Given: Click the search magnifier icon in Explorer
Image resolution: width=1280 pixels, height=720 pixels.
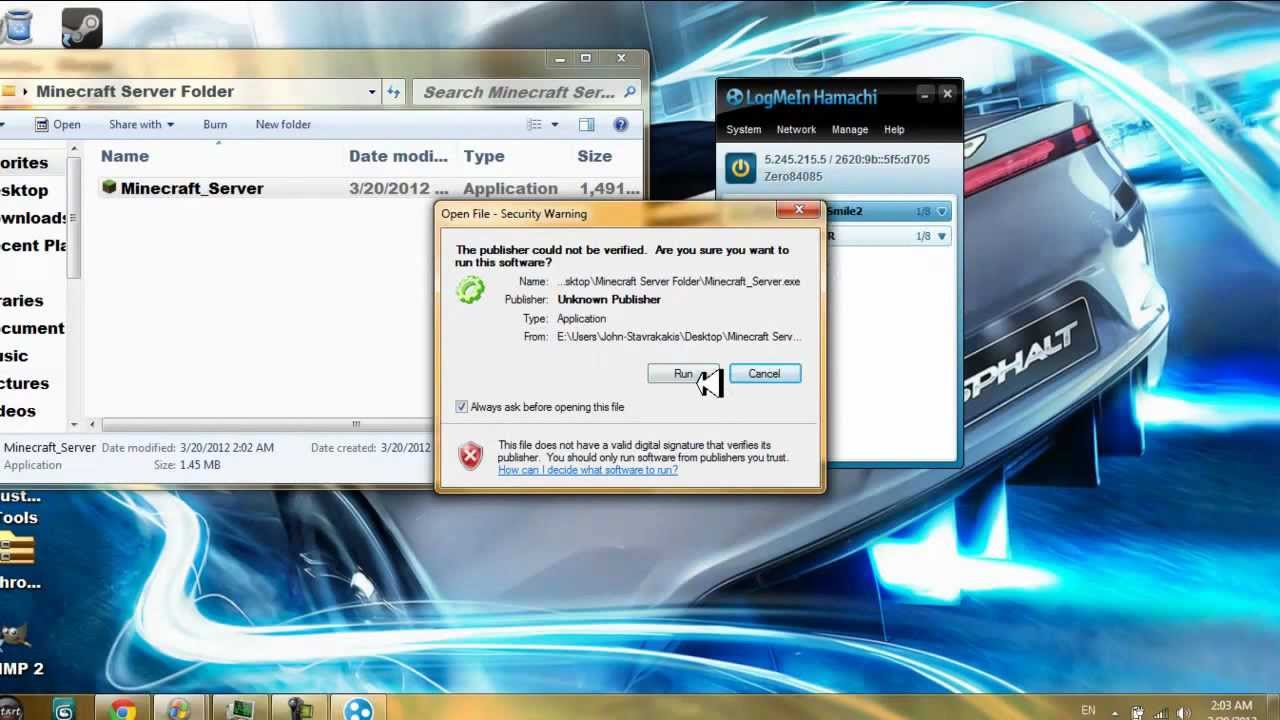Looking at the screenshot, I should (x=630, y=91).
